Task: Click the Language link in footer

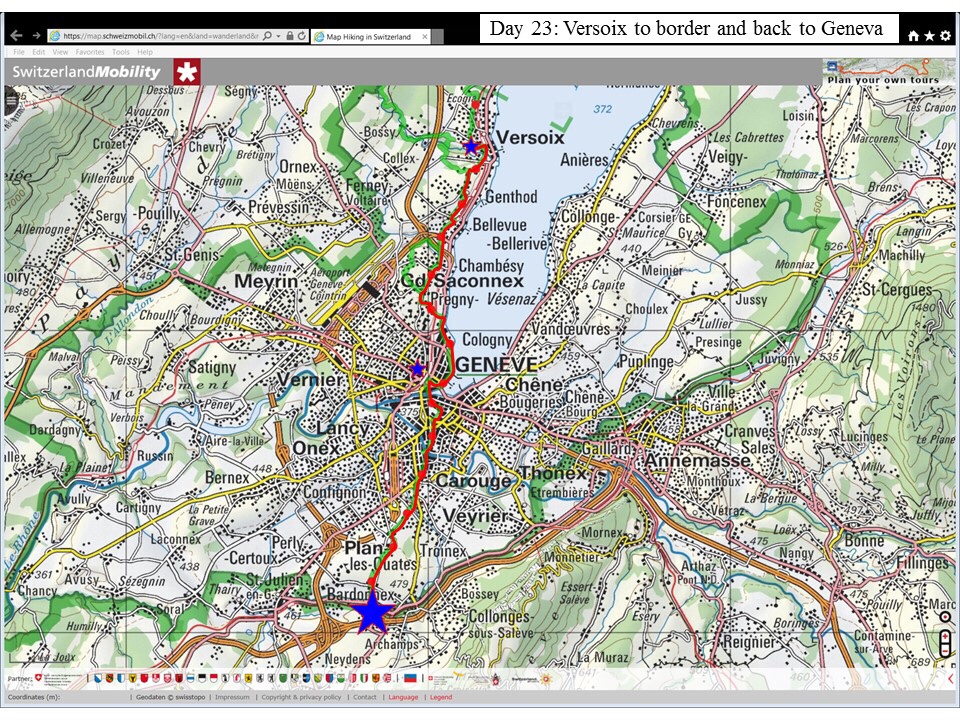Action: (x=403, y=697)
